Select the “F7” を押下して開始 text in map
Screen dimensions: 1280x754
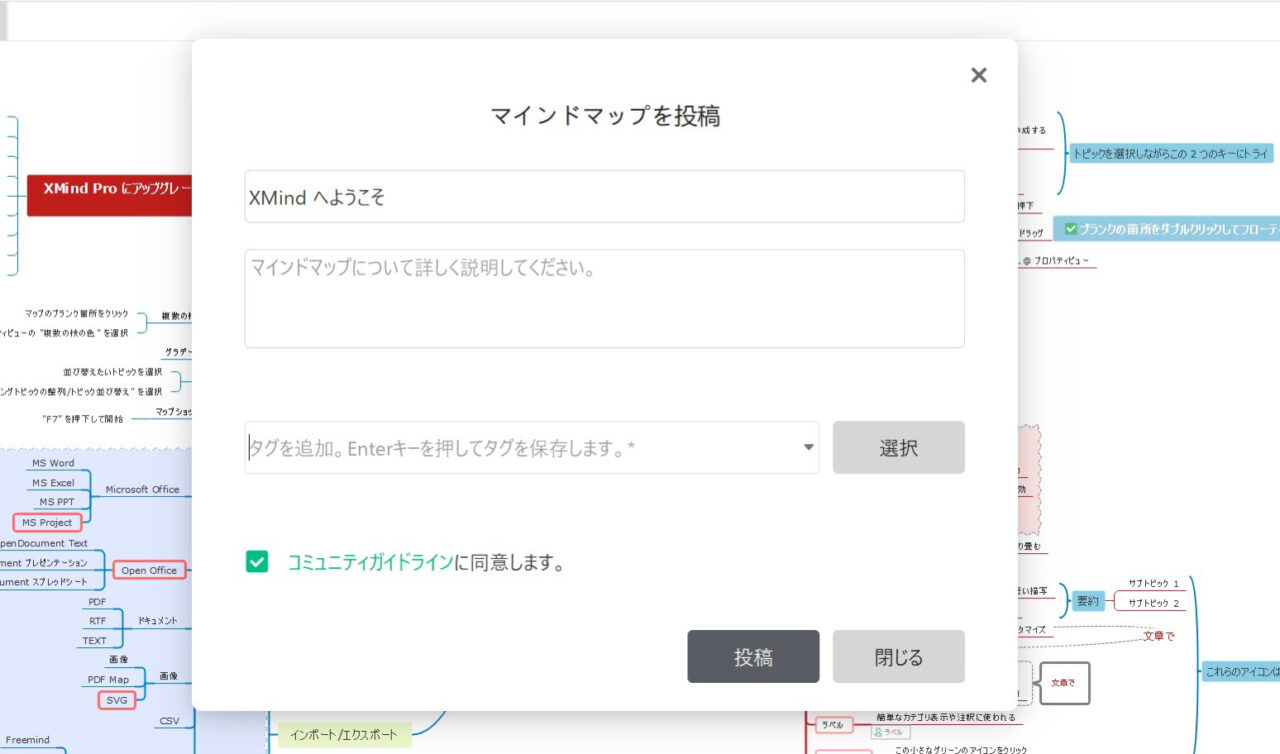pos(83,418)
